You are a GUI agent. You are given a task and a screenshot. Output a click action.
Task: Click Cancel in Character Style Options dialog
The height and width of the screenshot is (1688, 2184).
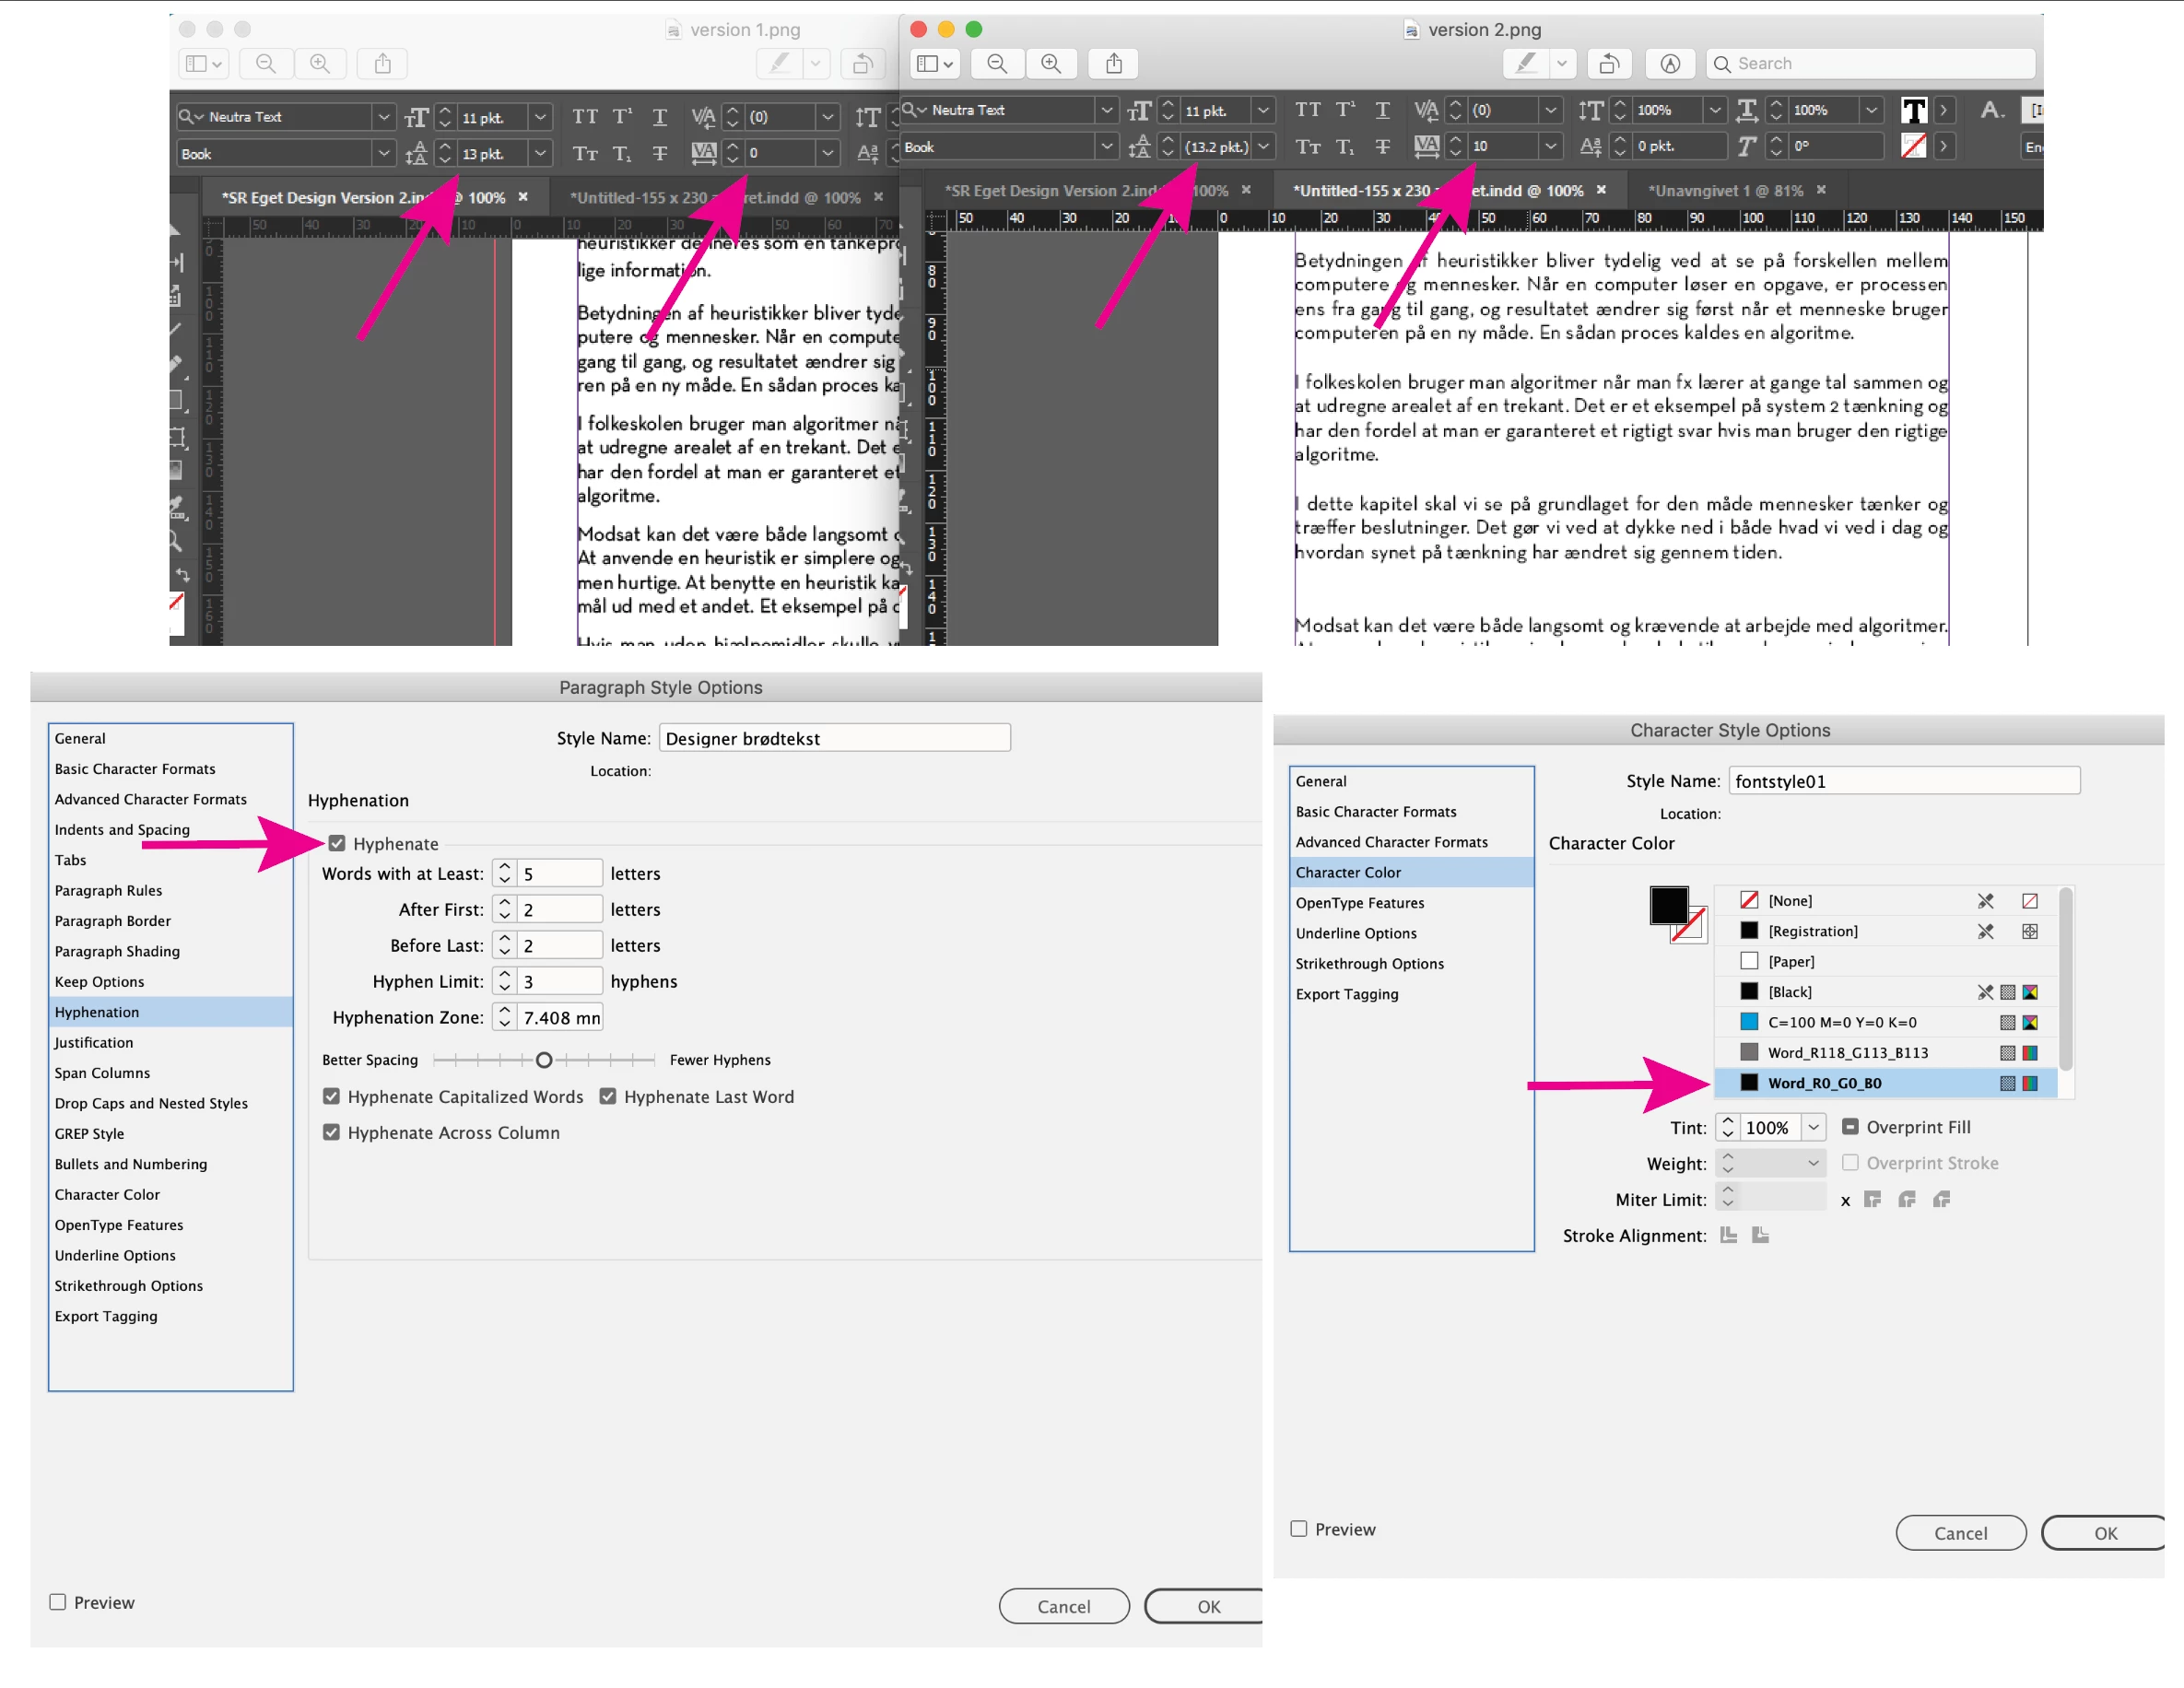click(x=1960, y=1533)
